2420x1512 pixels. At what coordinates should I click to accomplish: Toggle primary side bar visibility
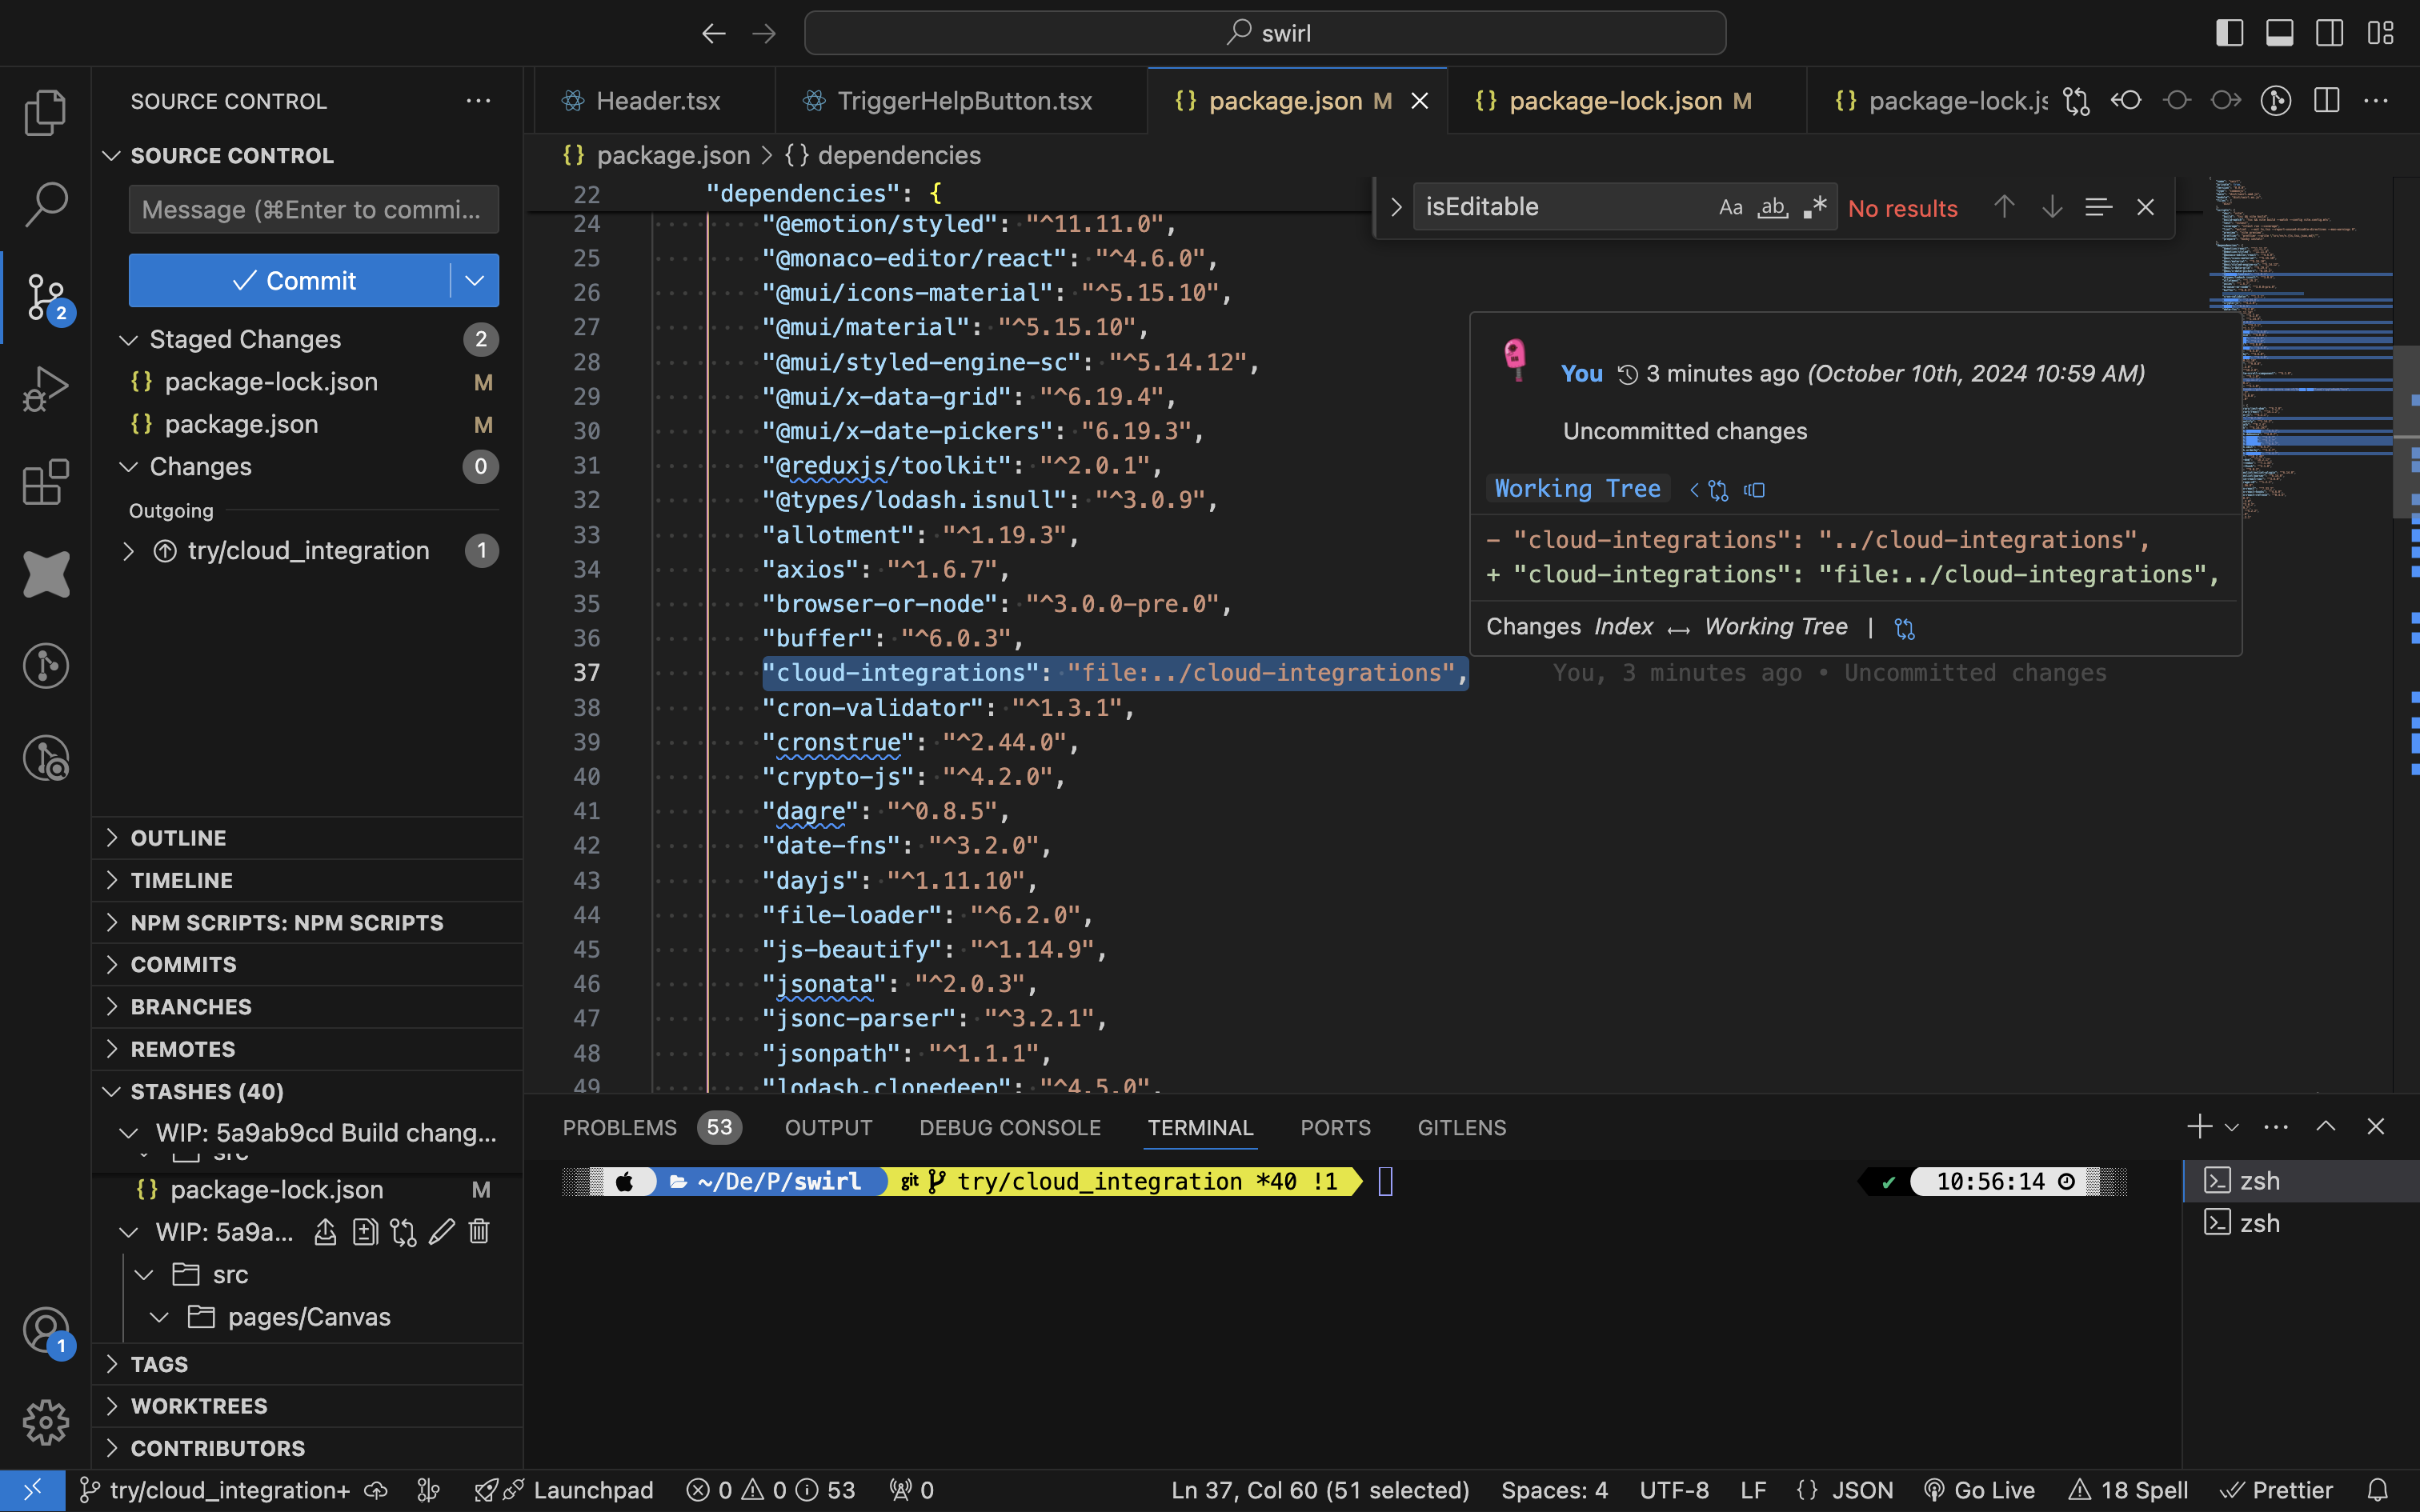coord(2229,33)
